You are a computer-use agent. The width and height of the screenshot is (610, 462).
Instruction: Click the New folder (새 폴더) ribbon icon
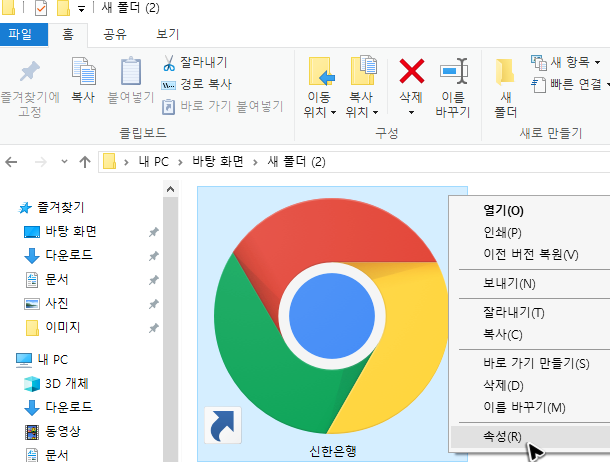click(x=505, y=72)
